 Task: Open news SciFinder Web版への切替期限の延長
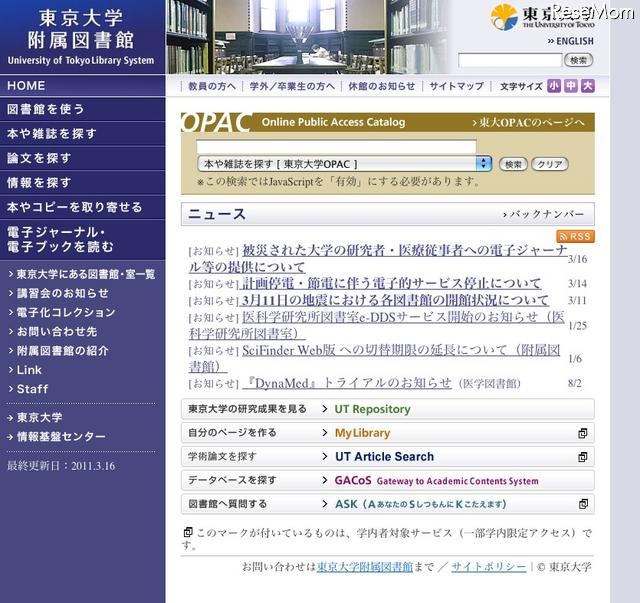pyautogui.click(x=374, y=358)
